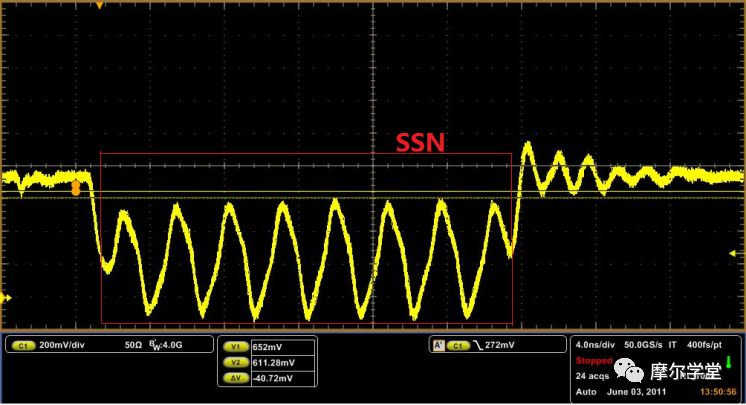Click the IT interpolation mode label
746x405 pixels.
tap(672, 345)
